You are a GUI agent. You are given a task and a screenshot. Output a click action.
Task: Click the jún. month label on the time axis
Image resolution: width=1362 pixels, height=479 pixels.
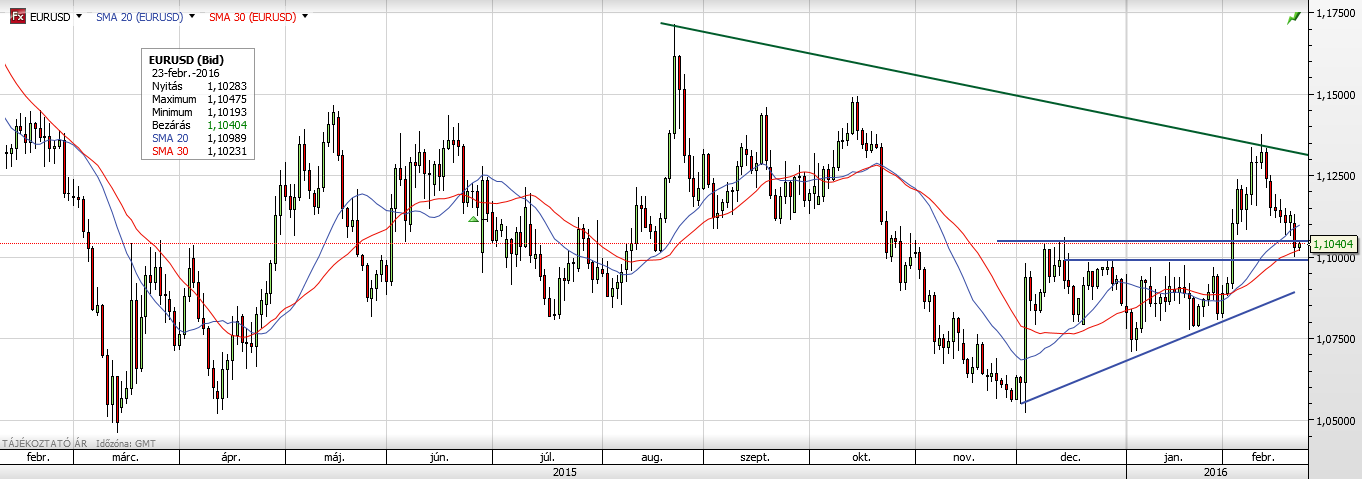(x=438, y=457)
